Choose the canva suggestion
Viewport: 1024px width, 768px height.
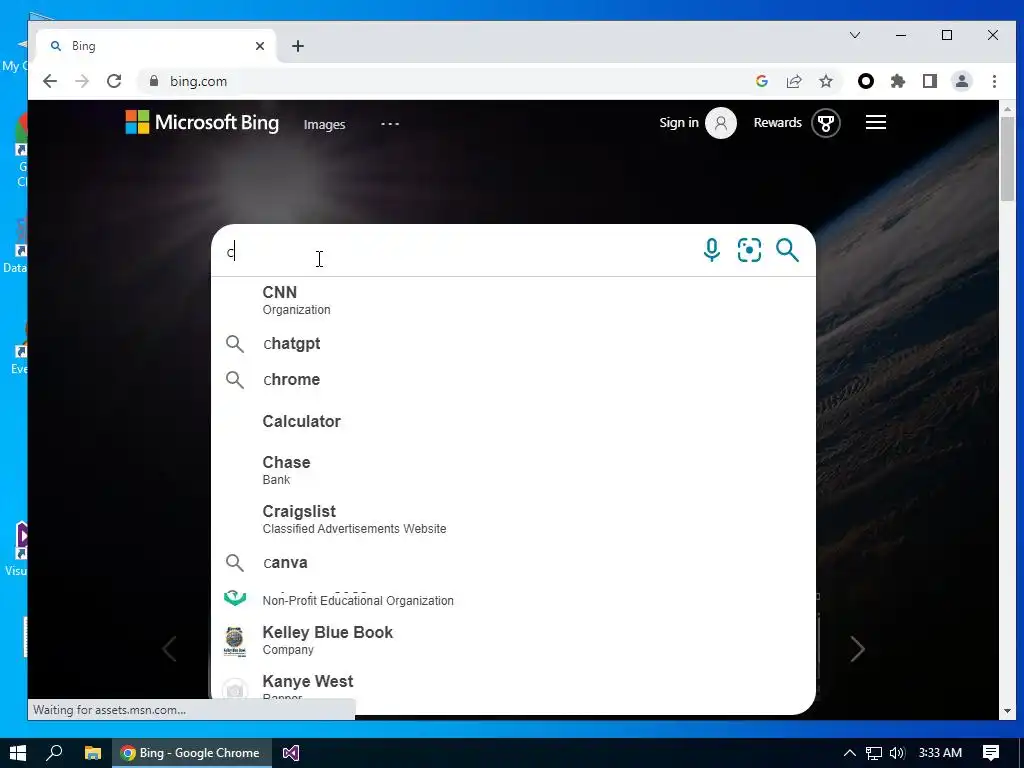click(x=513, y=562)
